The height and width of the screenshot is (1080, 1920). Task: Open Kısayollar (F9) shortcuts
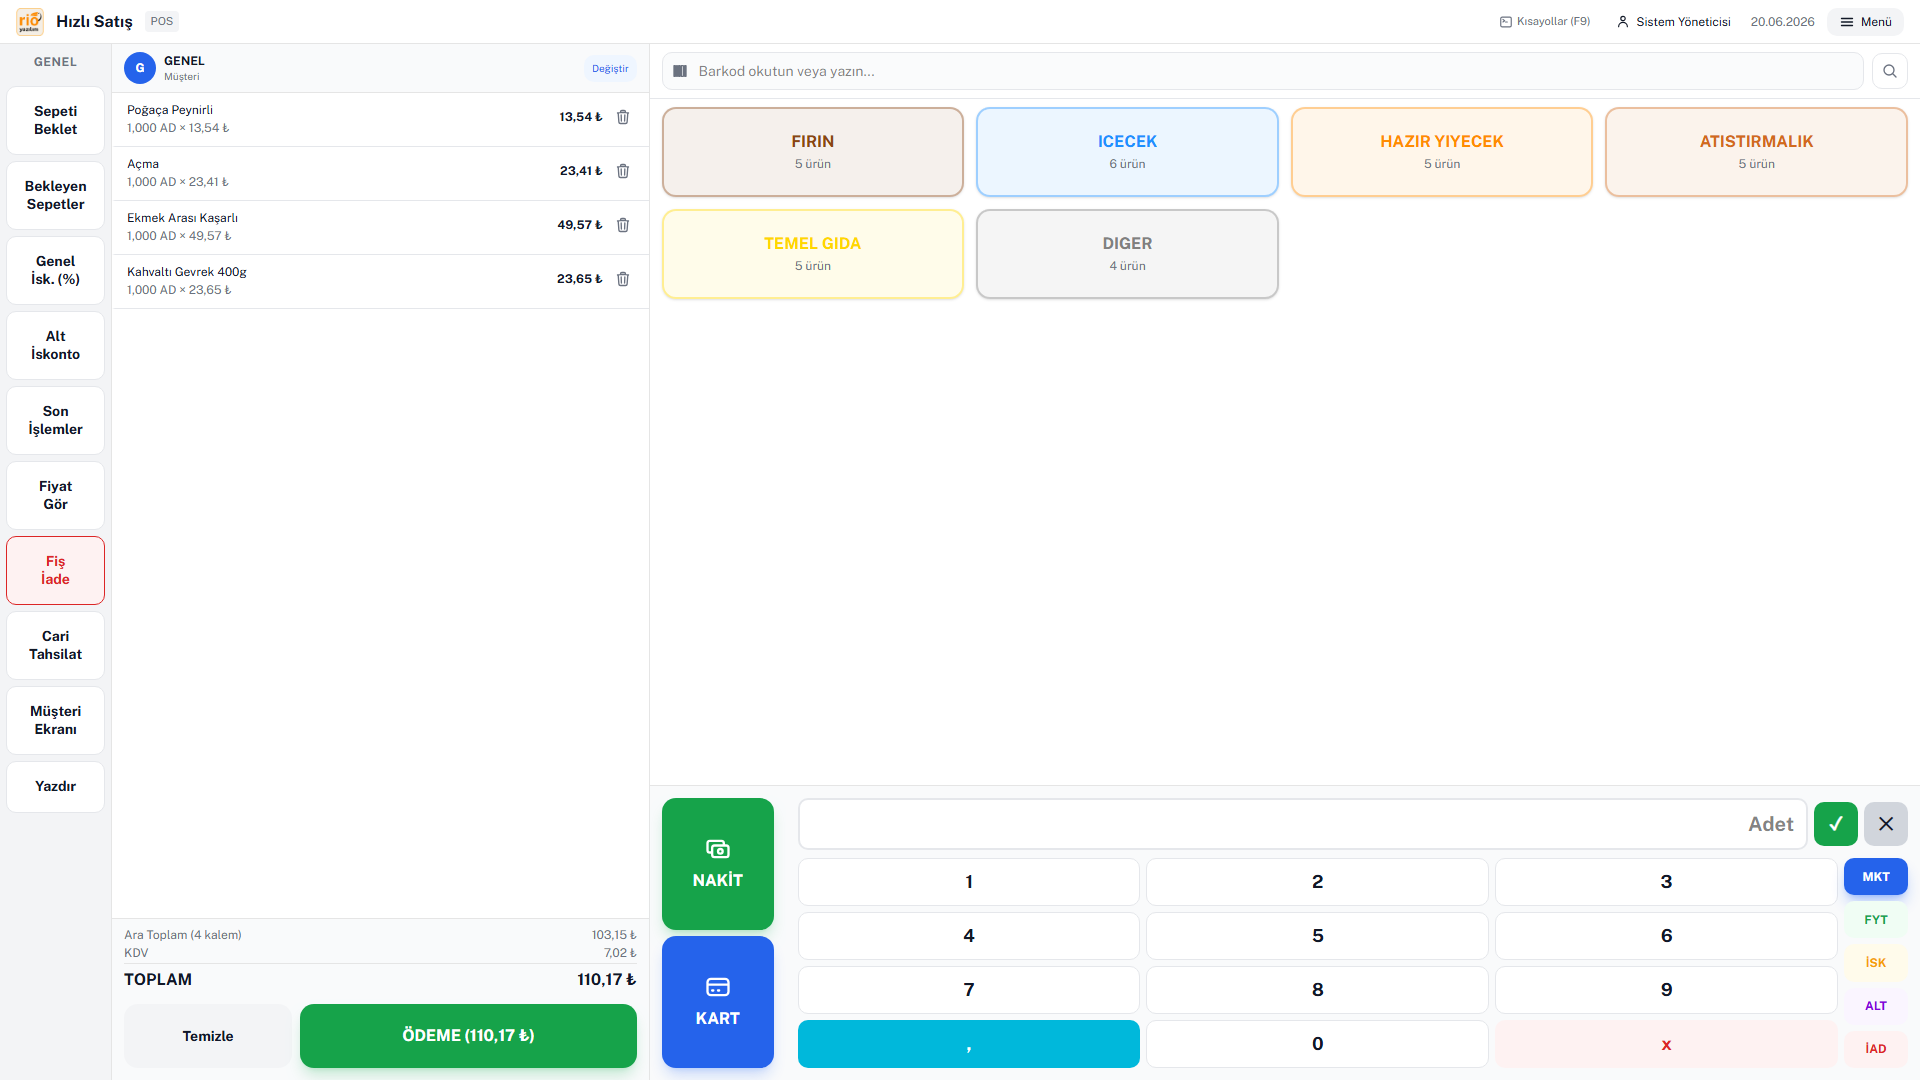[1545, 21]
